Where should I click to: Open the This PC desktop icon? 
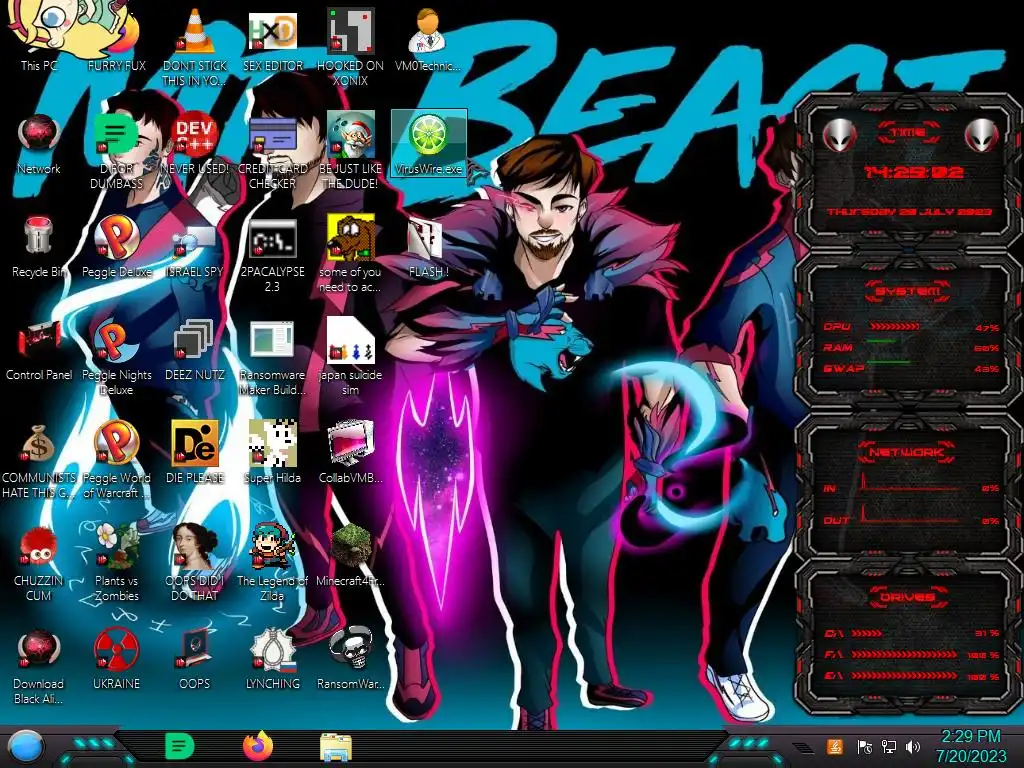point(39,36)
